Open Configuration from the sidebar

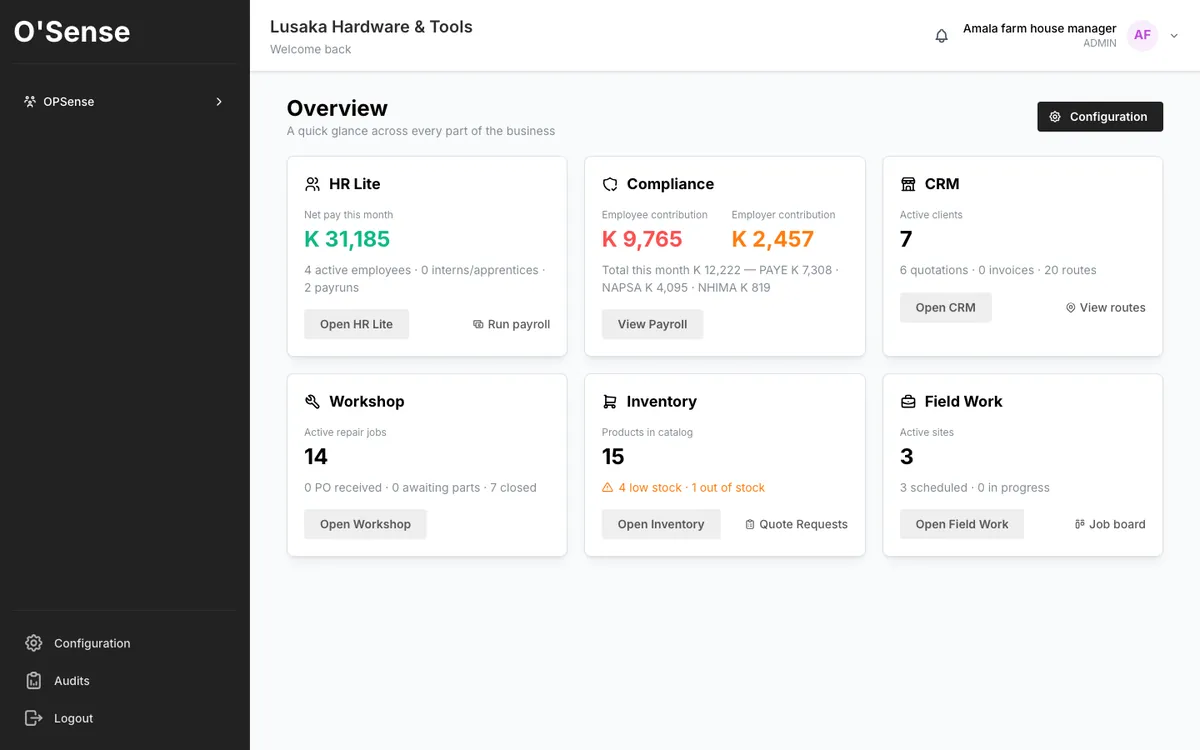pos(92,643)
